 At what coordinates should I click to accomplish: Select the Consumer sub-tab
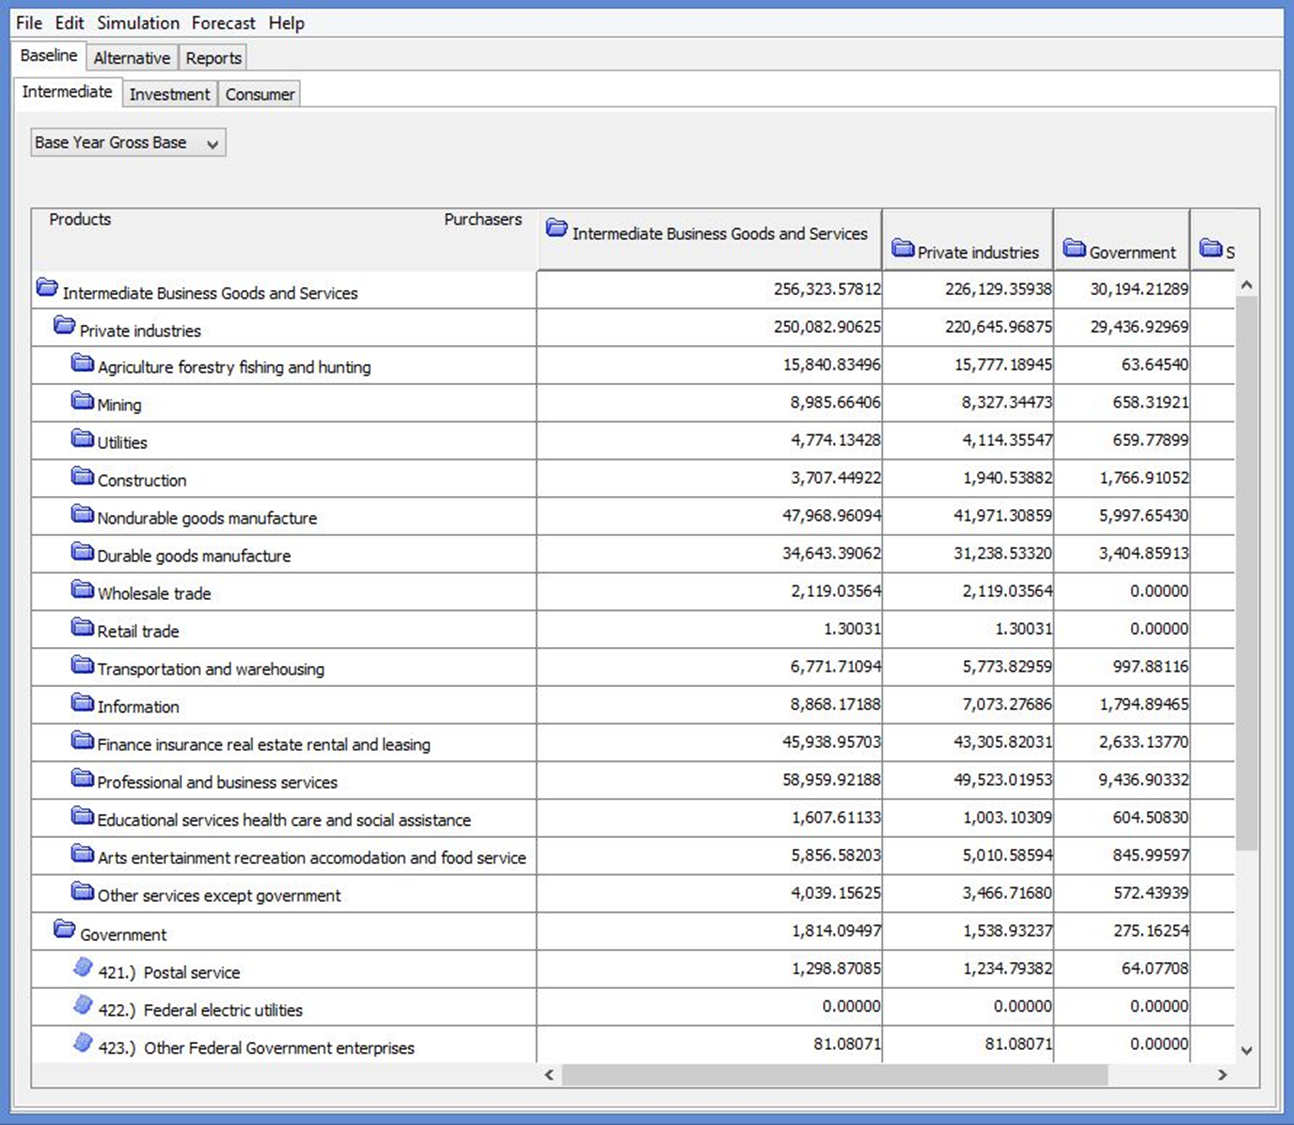(x=260, y=94)
